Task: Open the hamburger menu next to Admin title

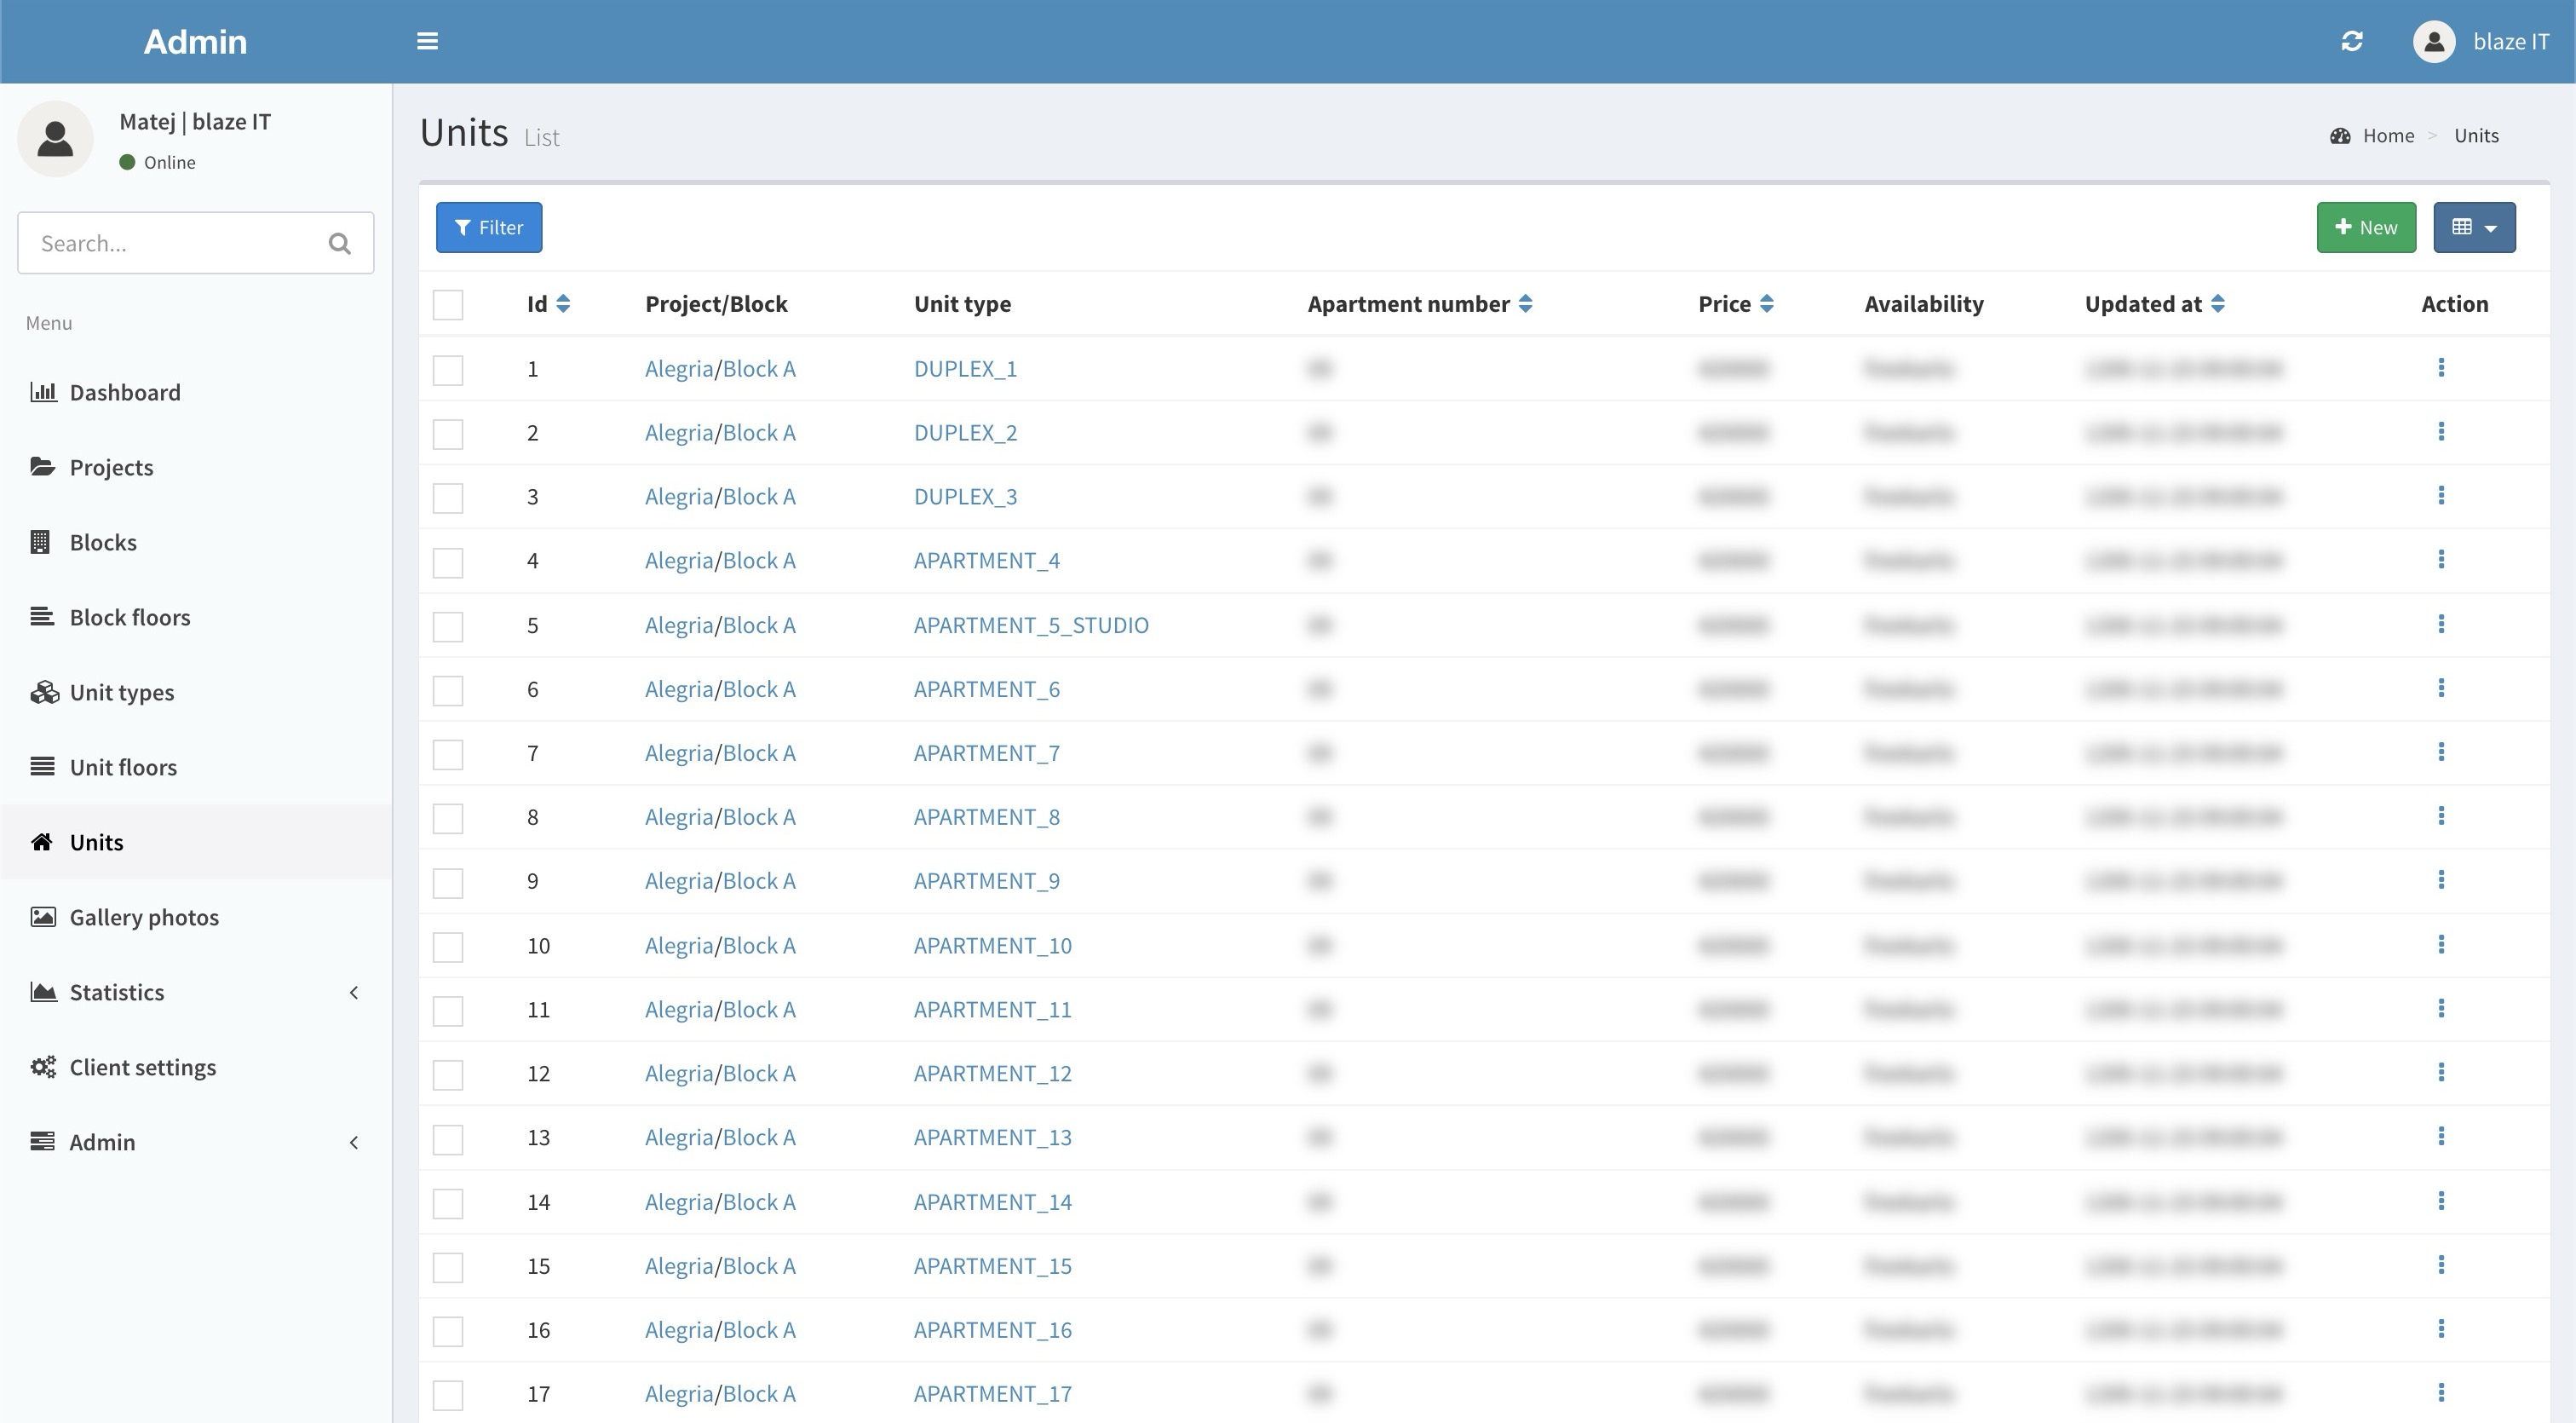Action: (428, 41)
